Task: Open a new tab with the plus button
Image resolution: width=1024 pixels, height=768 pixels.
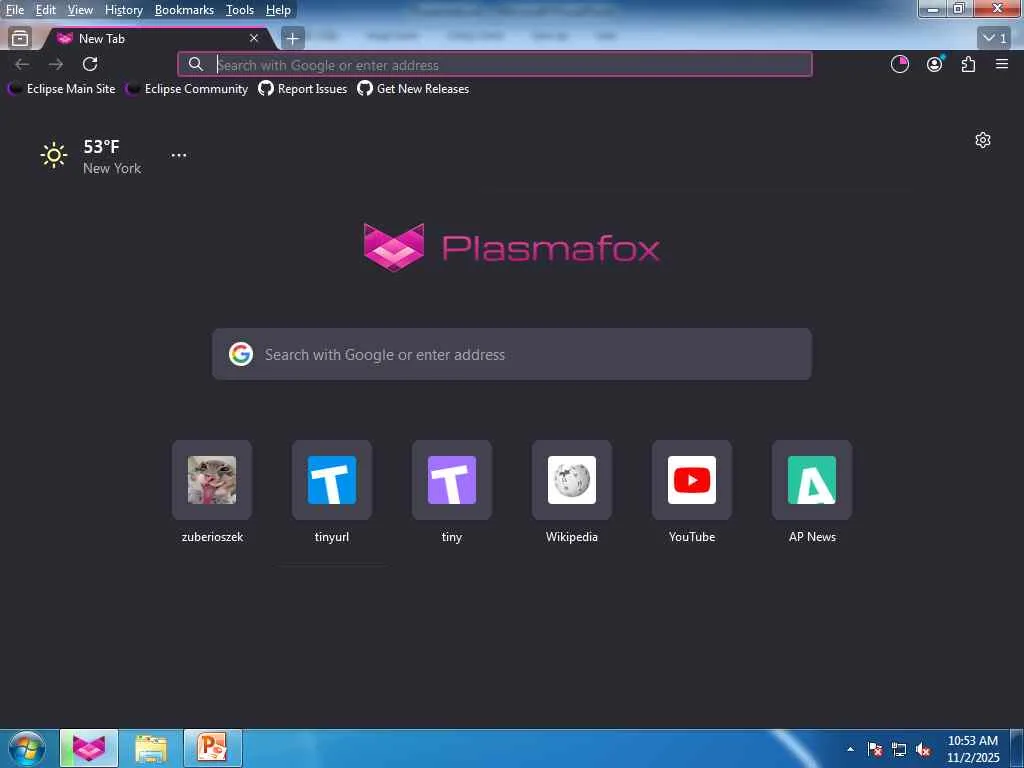Action: pyautogui.click(x=293, y=39)
